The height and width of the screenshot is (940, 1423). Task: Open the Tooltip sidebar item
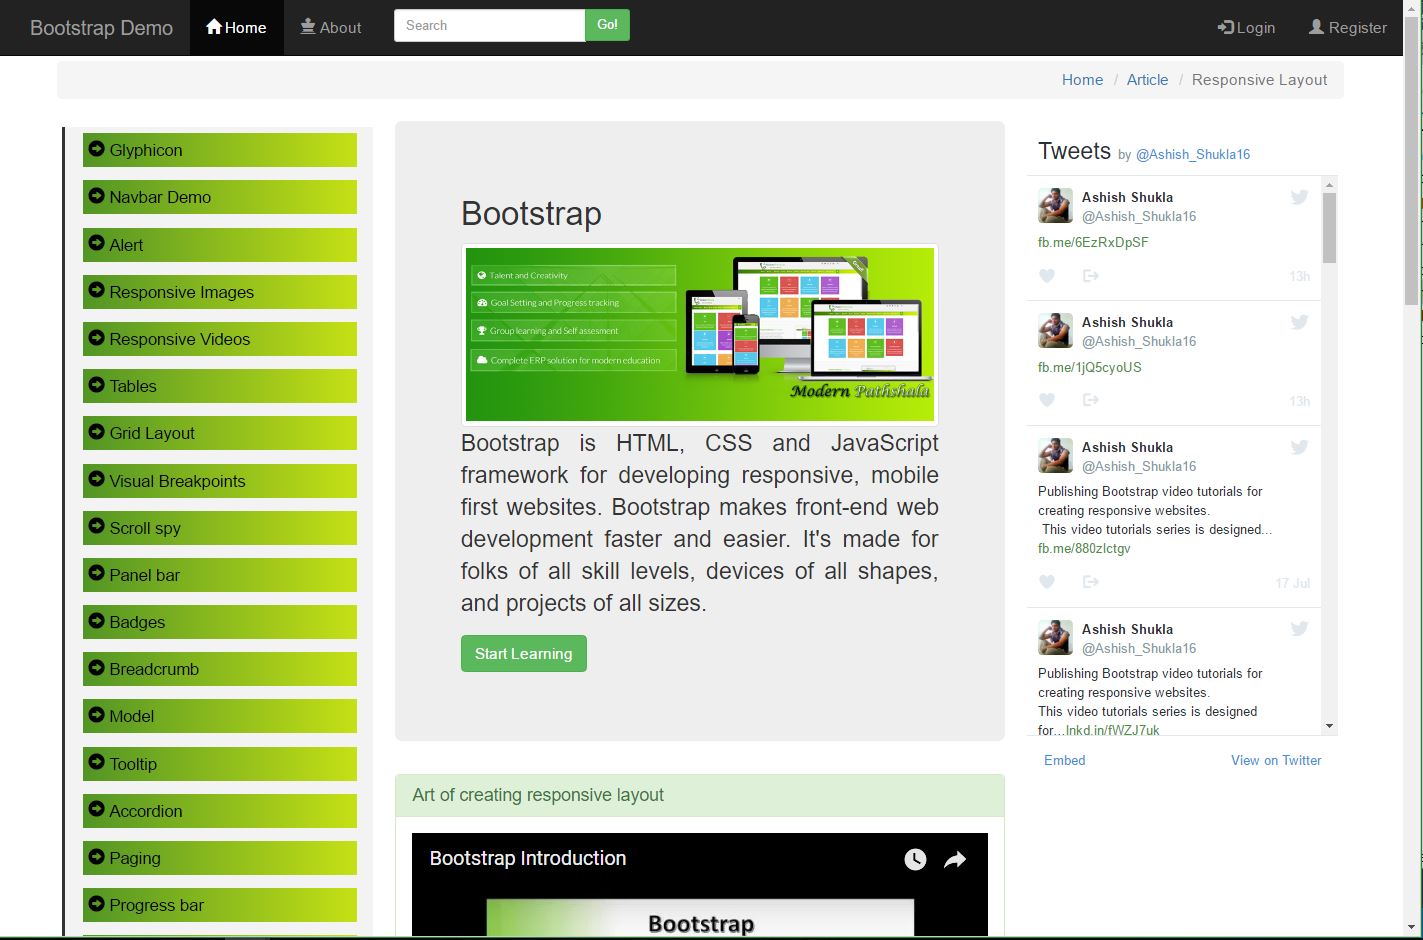pos(220,764)
